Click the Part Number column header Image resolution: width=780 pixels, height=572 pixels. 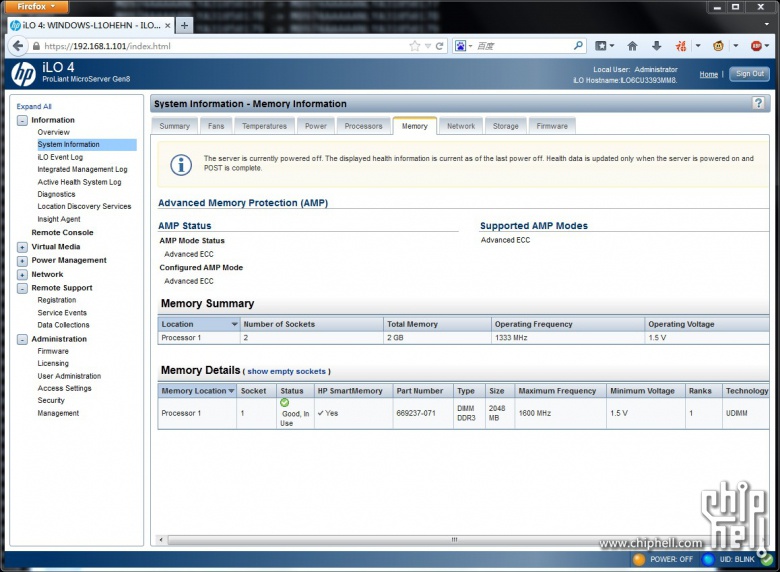(419, 391)
